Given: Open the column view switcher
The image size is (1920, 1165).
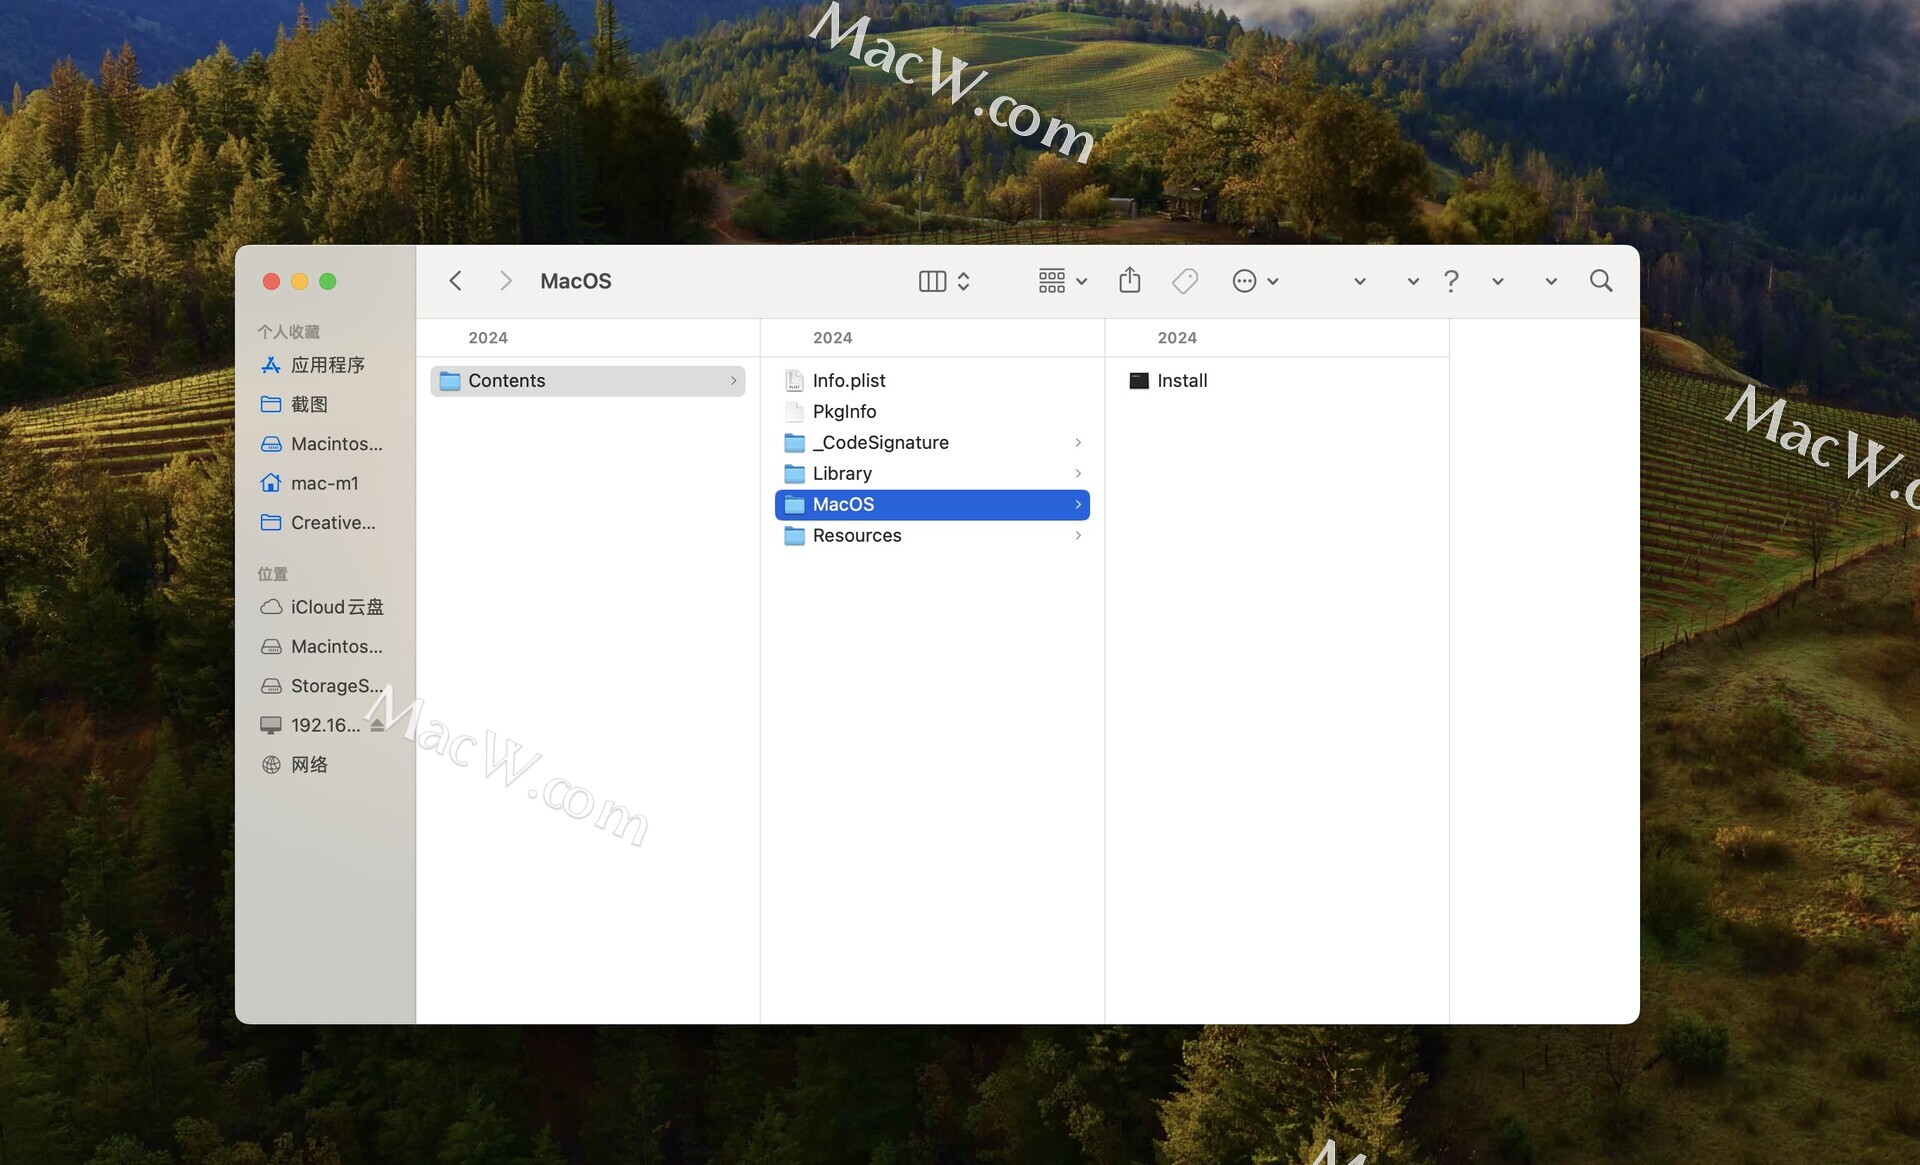Looking at the screenshot, I should pyautogui.click(x=944, y=281).
